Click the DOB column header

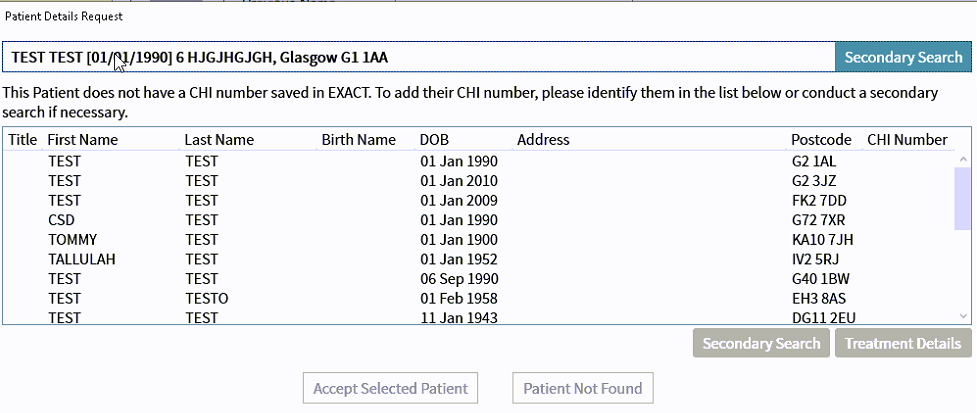[434, 140]
